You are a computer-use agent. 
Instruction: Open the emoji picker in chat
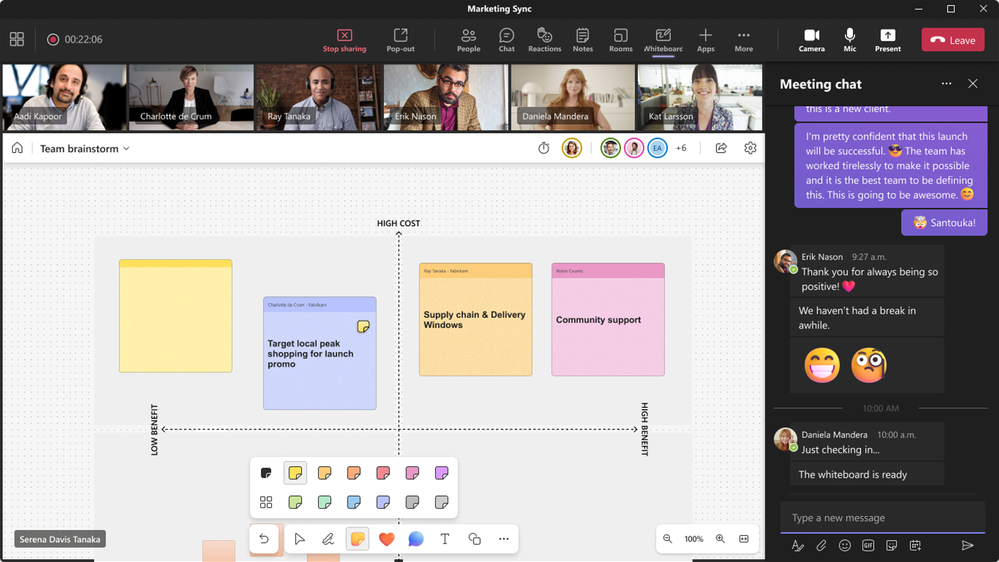(x=845, y=545)
